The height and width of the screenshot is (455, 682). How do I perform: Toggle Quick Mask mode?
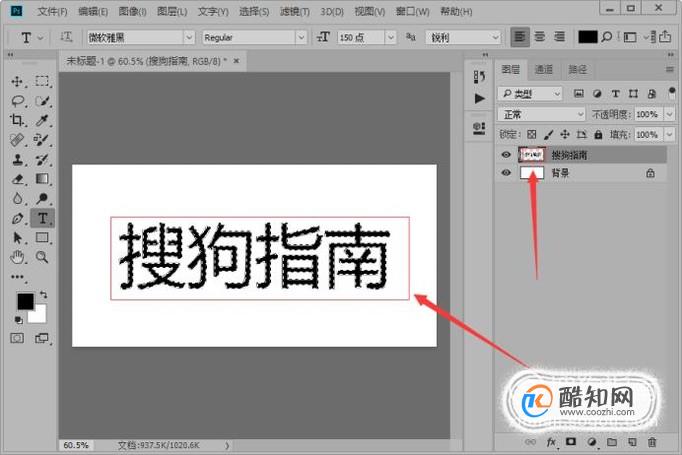(x=17, y=338)
